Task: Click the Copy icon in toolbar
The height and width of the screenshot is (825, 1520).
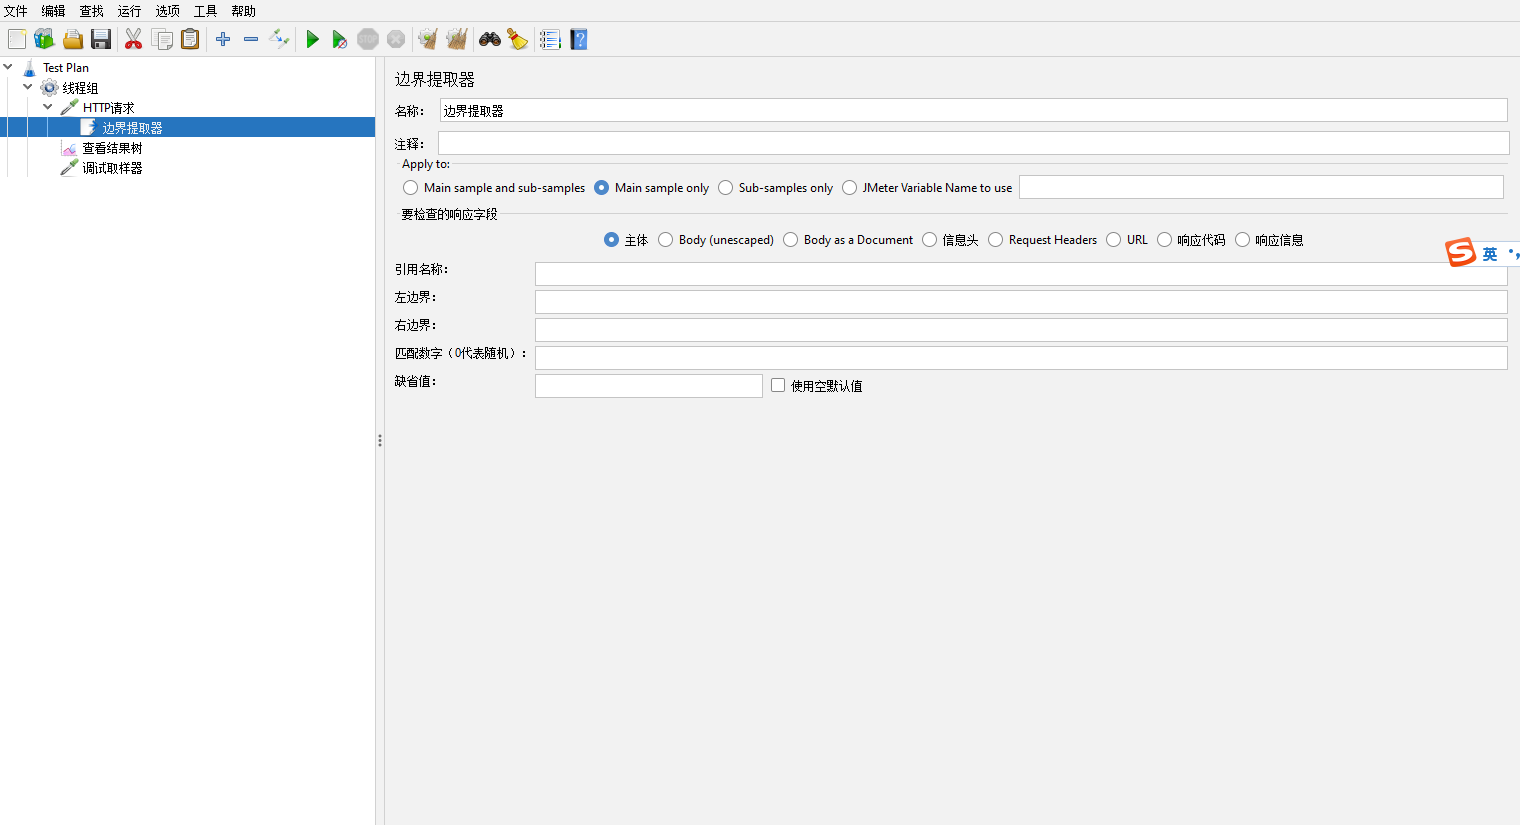Action: 162,39
